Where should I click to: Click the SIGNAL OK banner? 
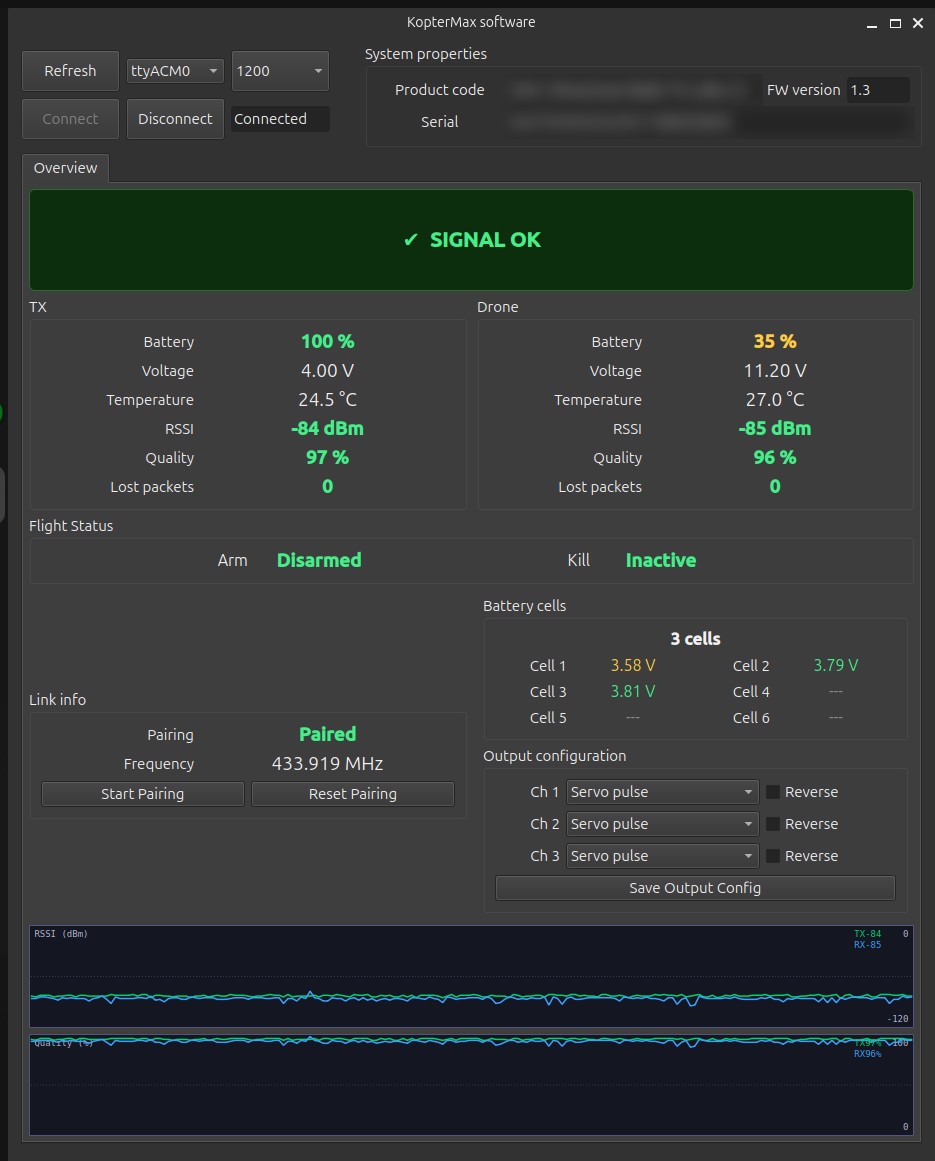[471, 240]
